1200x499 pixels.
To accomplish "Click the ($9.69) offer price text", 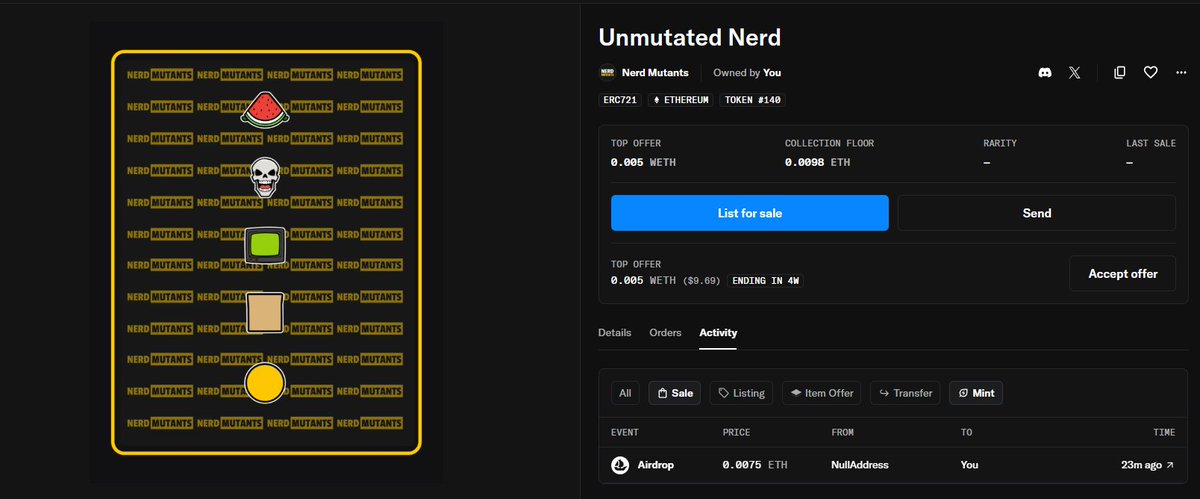I will tap(701, 280).
